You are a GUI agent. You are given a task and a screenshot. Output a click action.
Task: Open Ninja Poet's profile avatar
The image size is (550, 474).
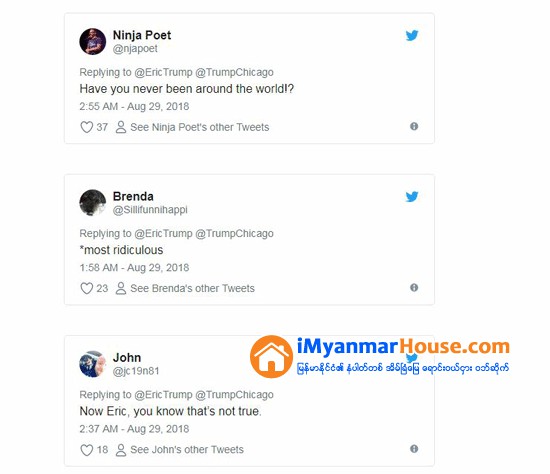(x=93, y=41)
